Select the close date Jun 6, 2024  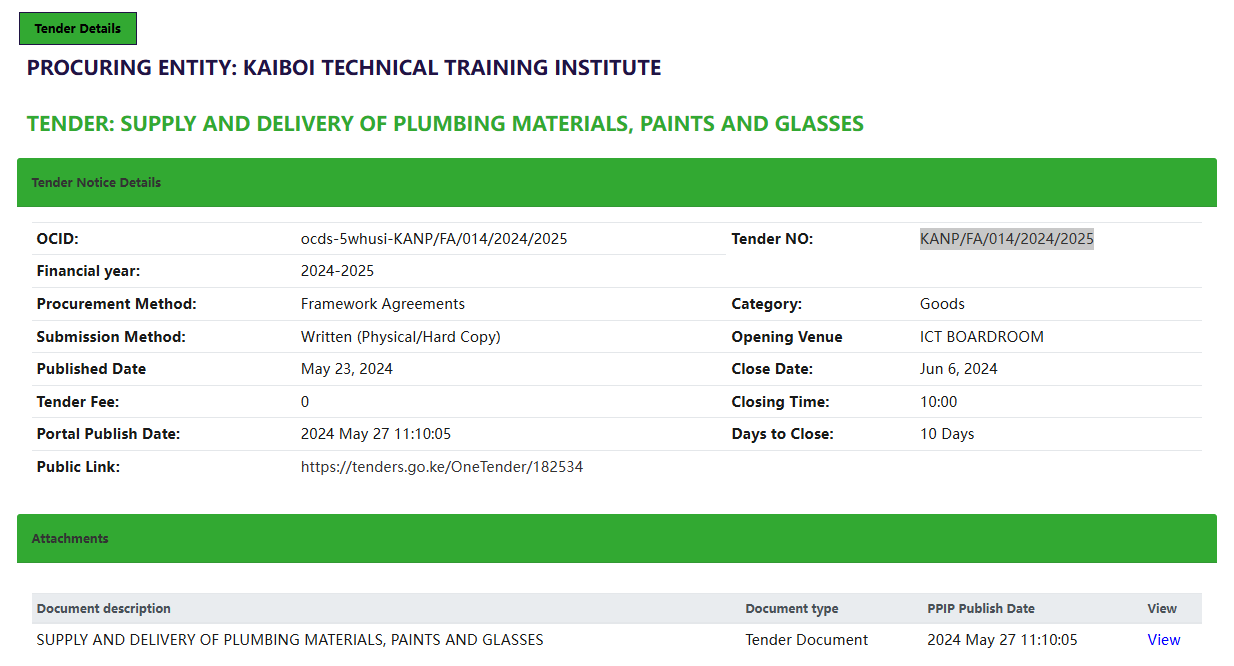[x=959, y=369]
